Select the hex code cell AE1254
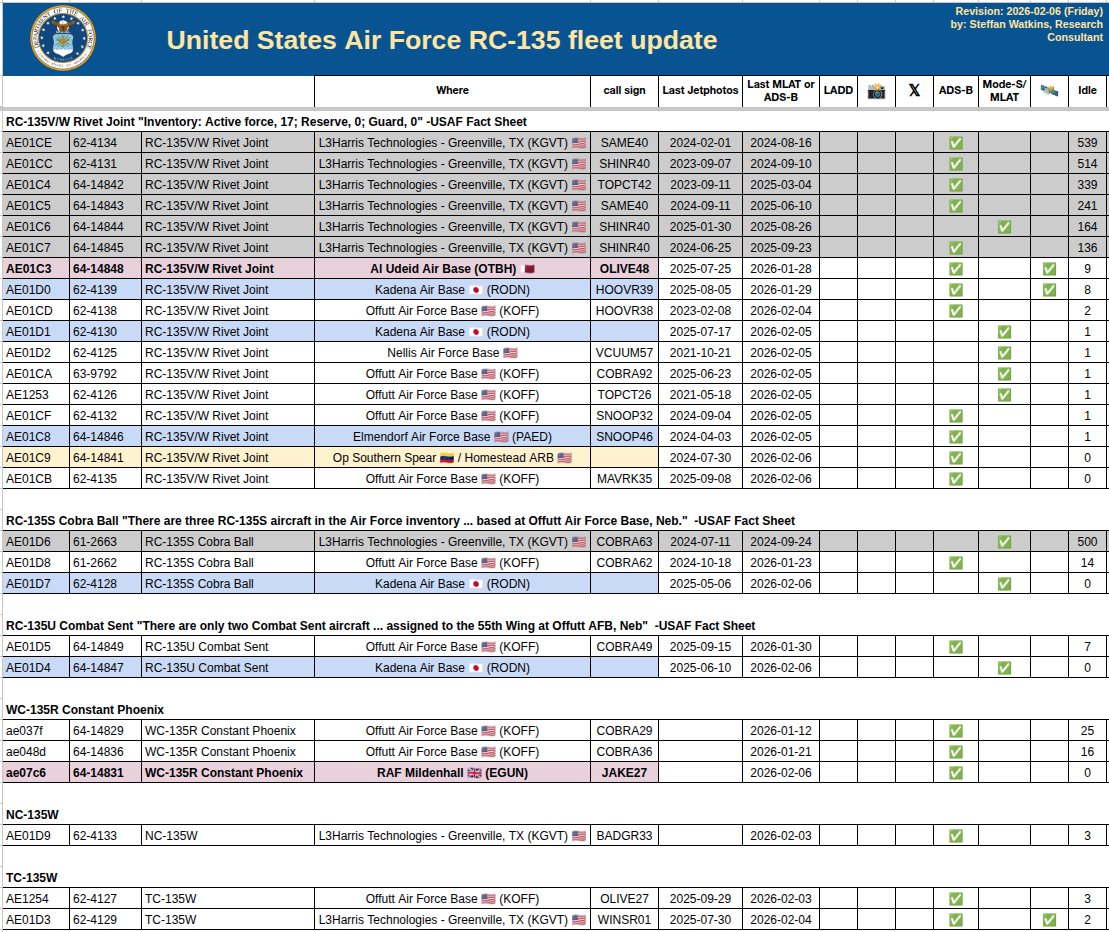Image resolution: width=1109 pixels, height=932 pixels. click(x=36, y=899)
